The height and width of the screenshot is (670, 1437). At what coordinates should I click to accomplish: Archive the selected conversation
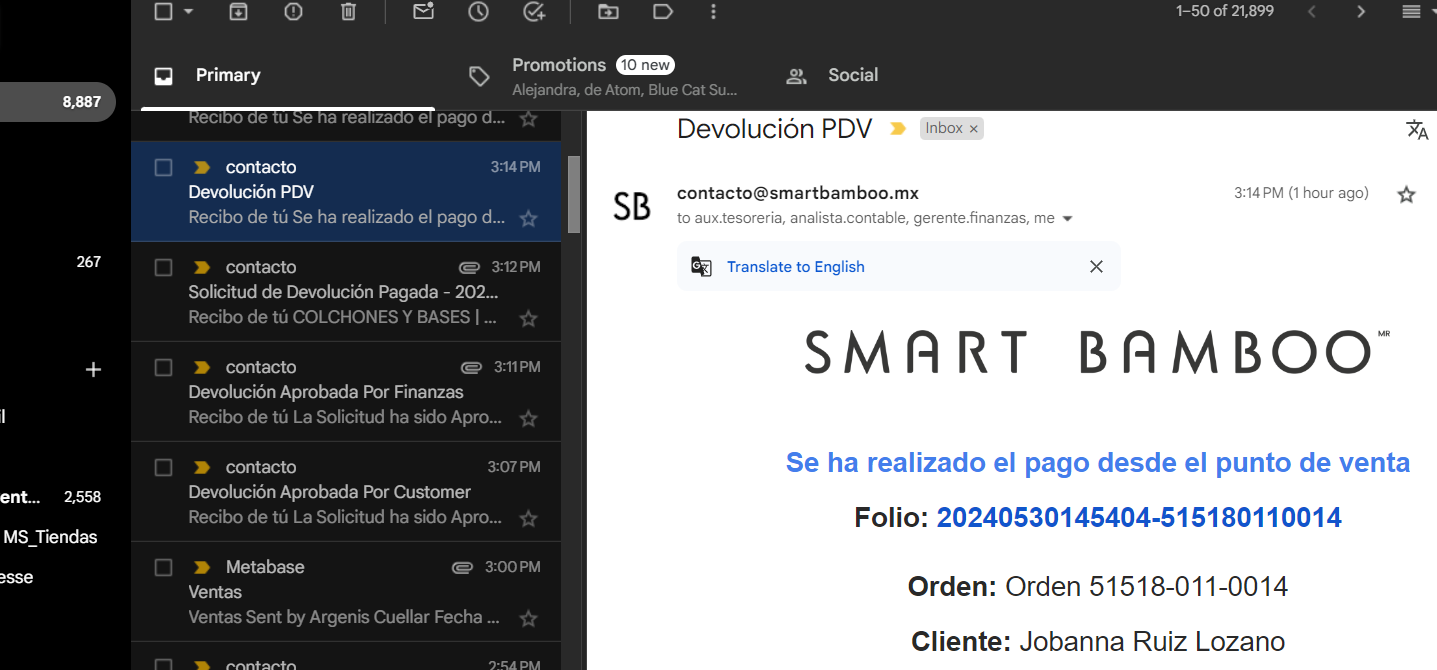coord(238,12)
